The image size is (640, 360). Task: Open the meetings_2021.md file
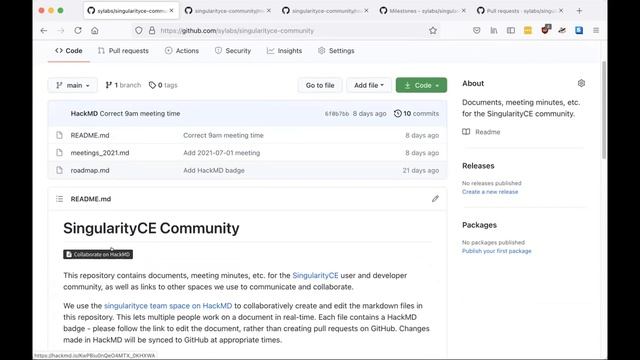pos(100,153)
